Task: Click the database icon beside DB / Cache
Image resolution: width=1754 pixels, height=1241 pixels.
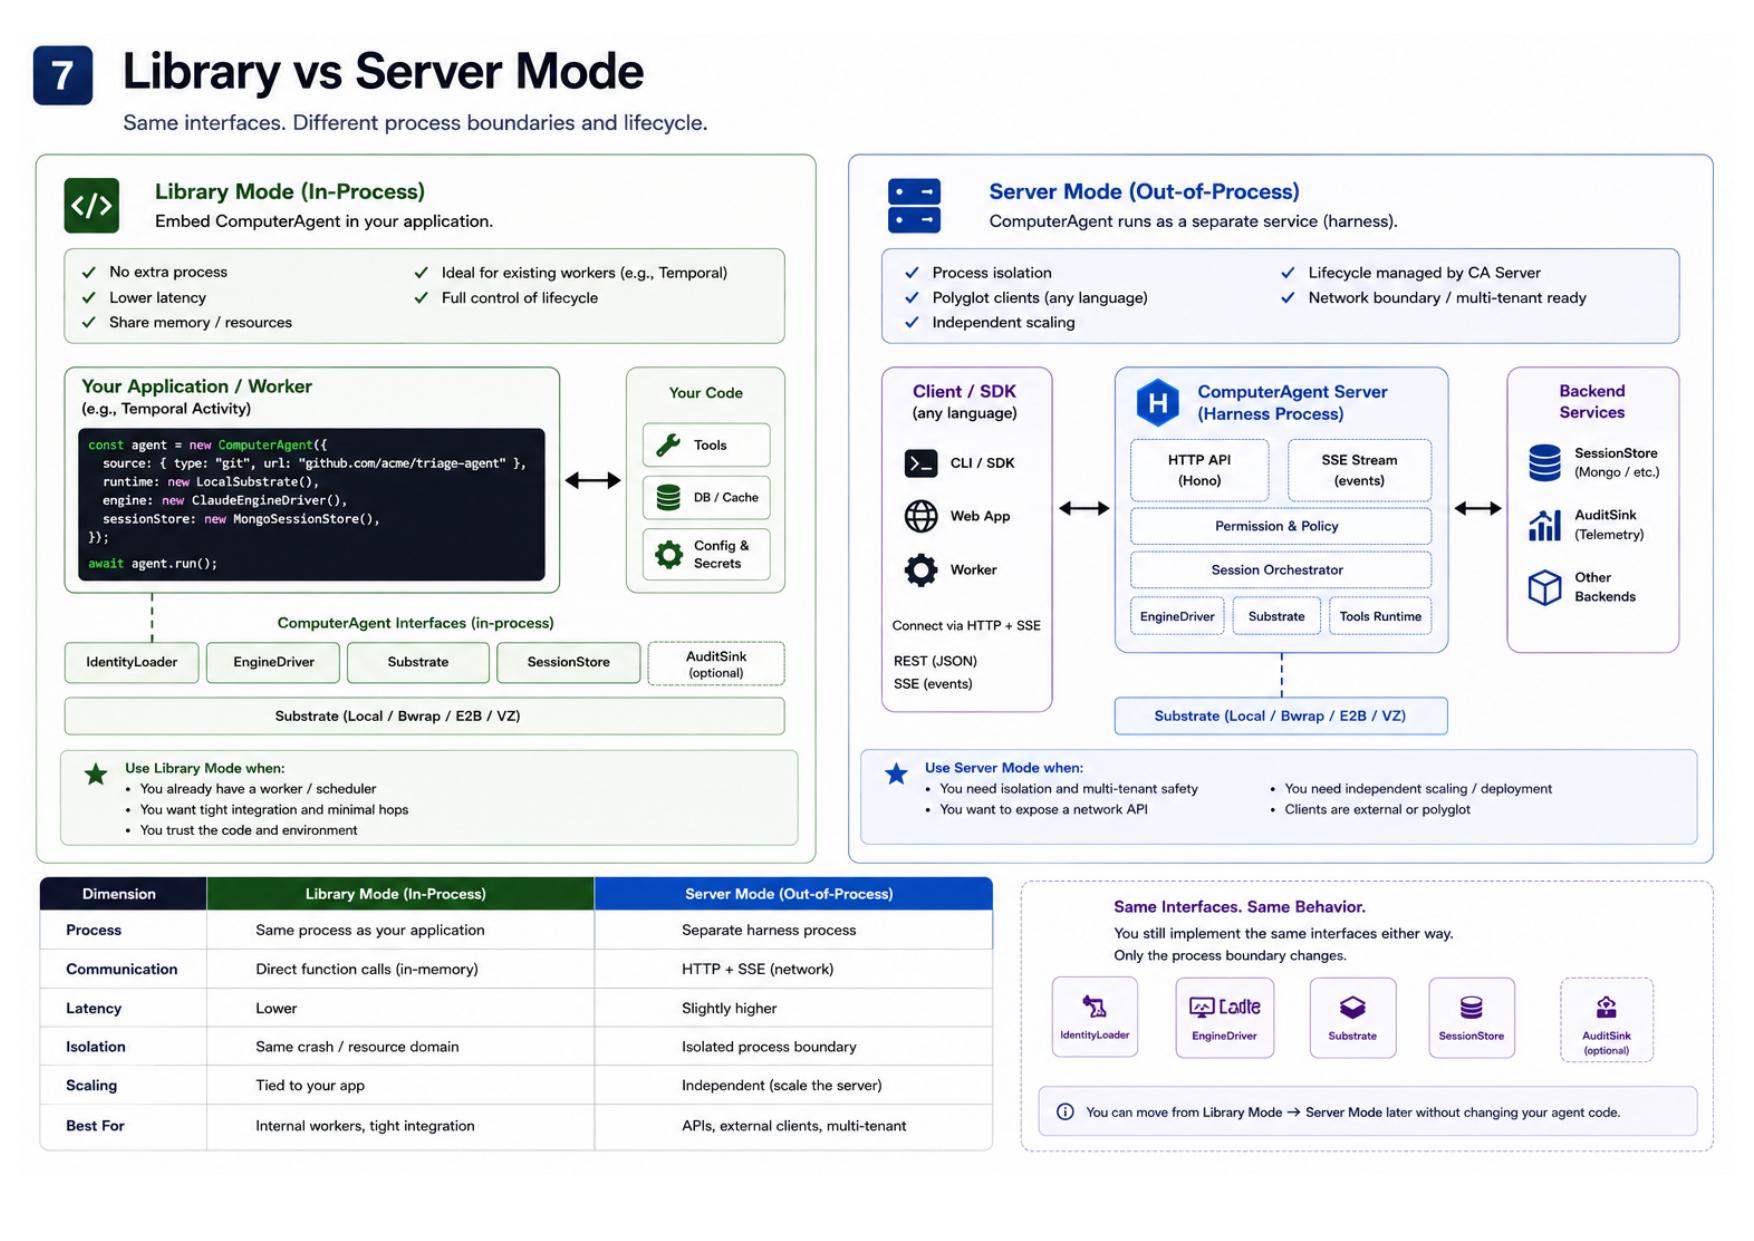Action: point(668,497)
